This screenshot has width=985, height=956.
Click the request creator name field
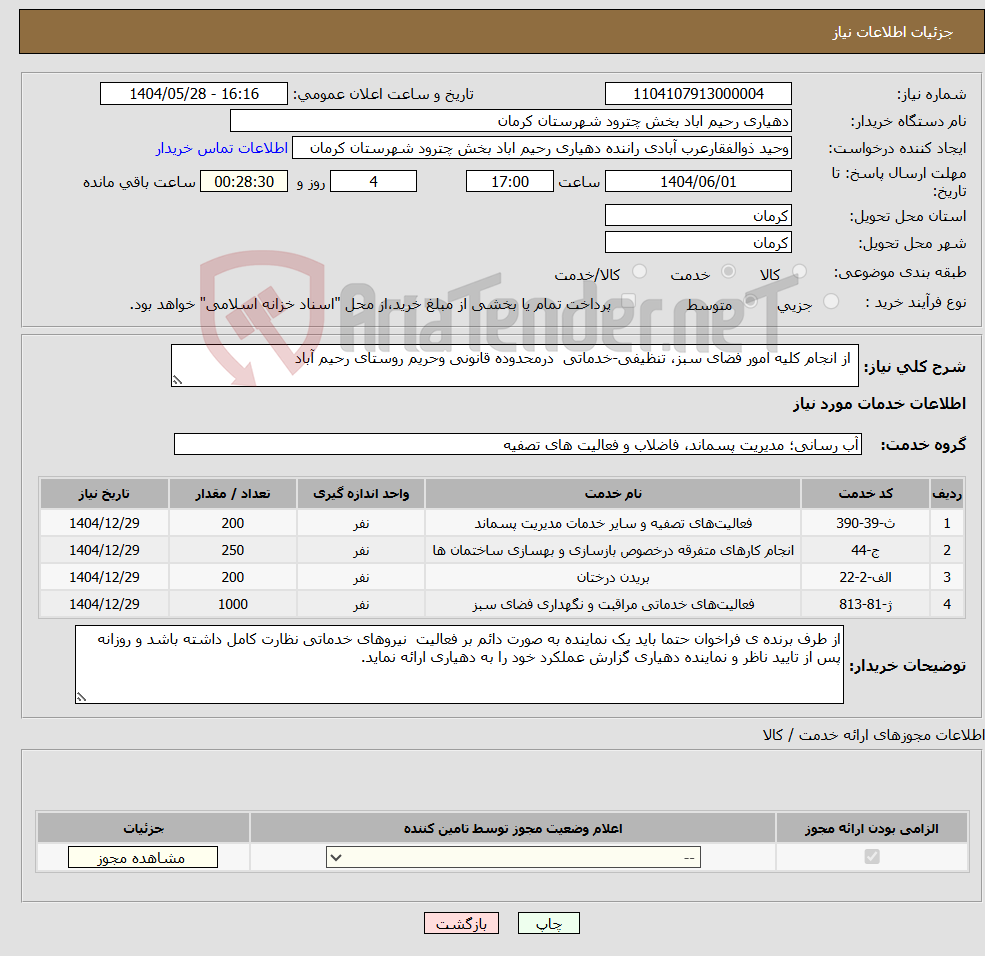click(541, 148)
